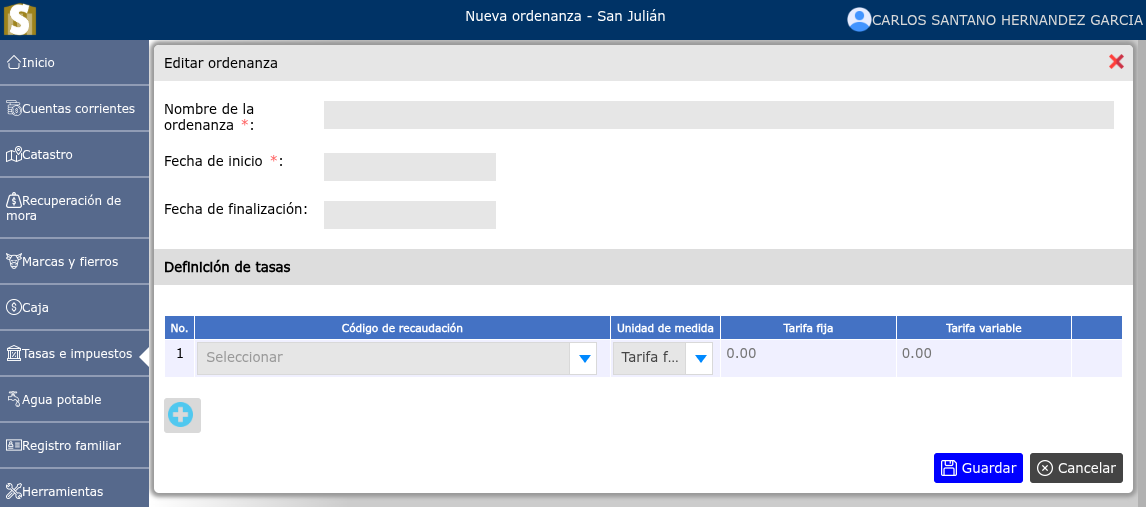
Task: Click the Tarifa variable column header
Action: [x=984, y=328]
